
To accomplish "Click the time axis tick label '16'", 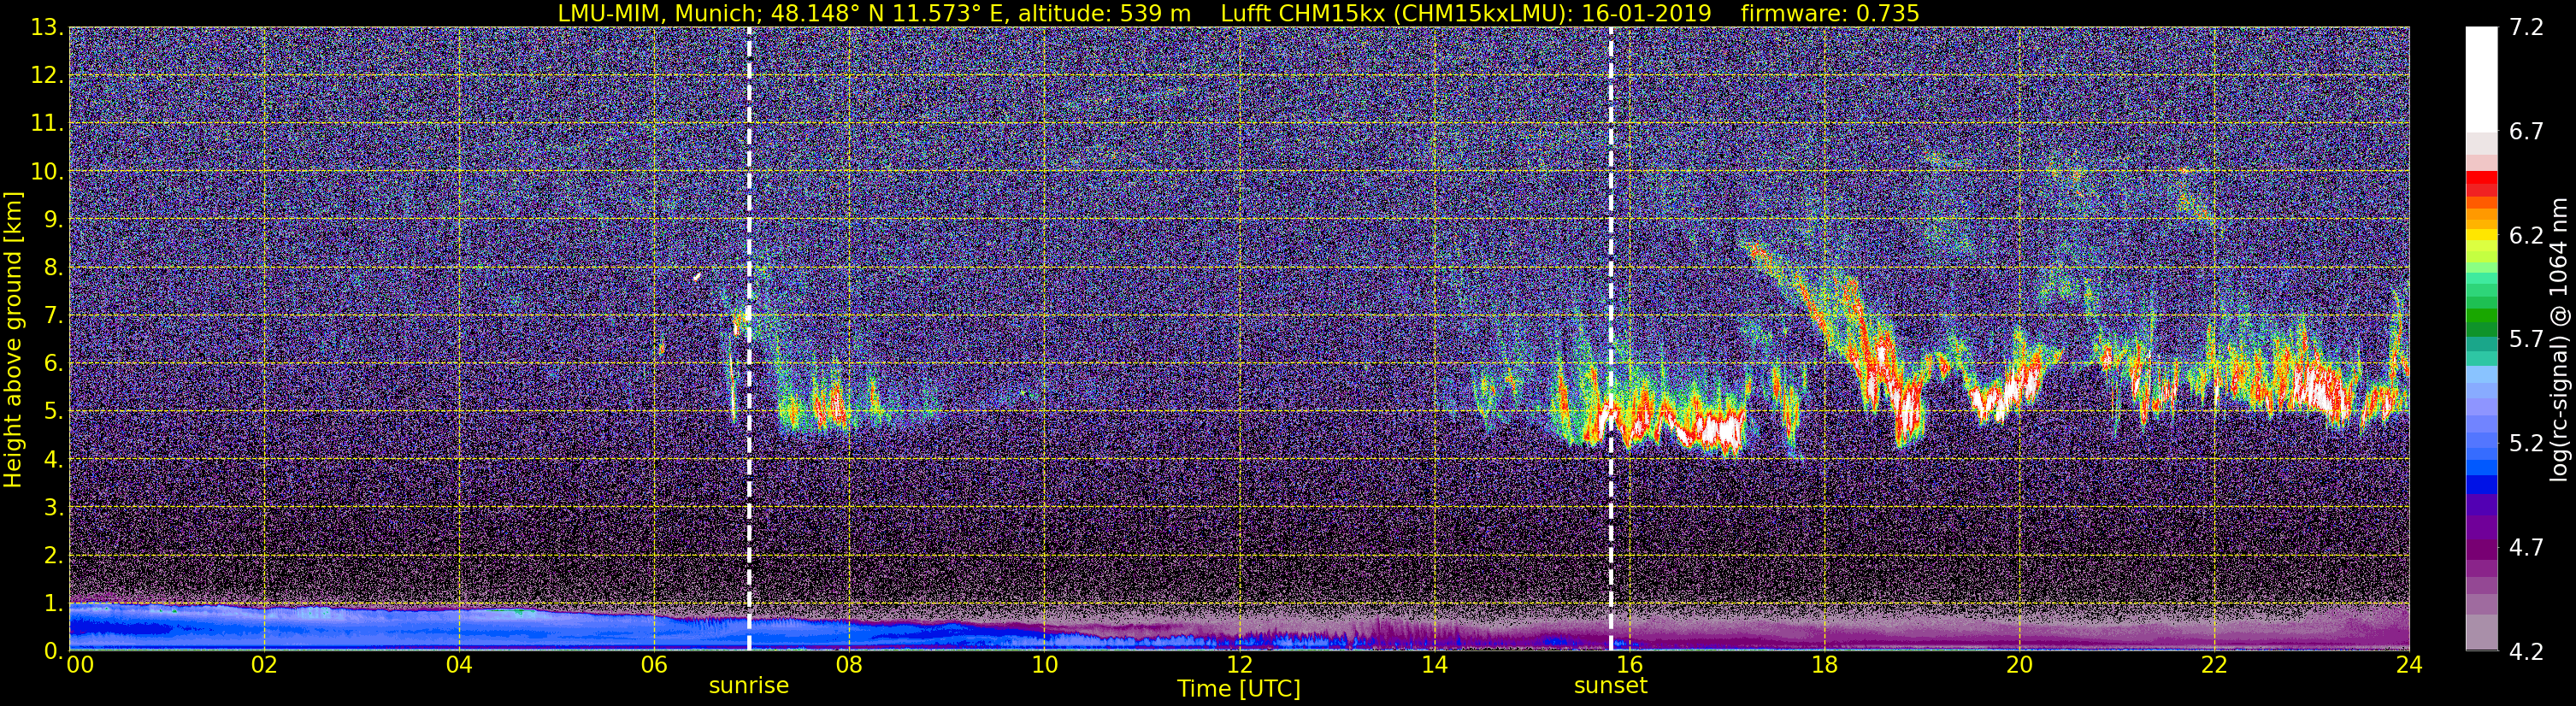I will pos(1629,666).
